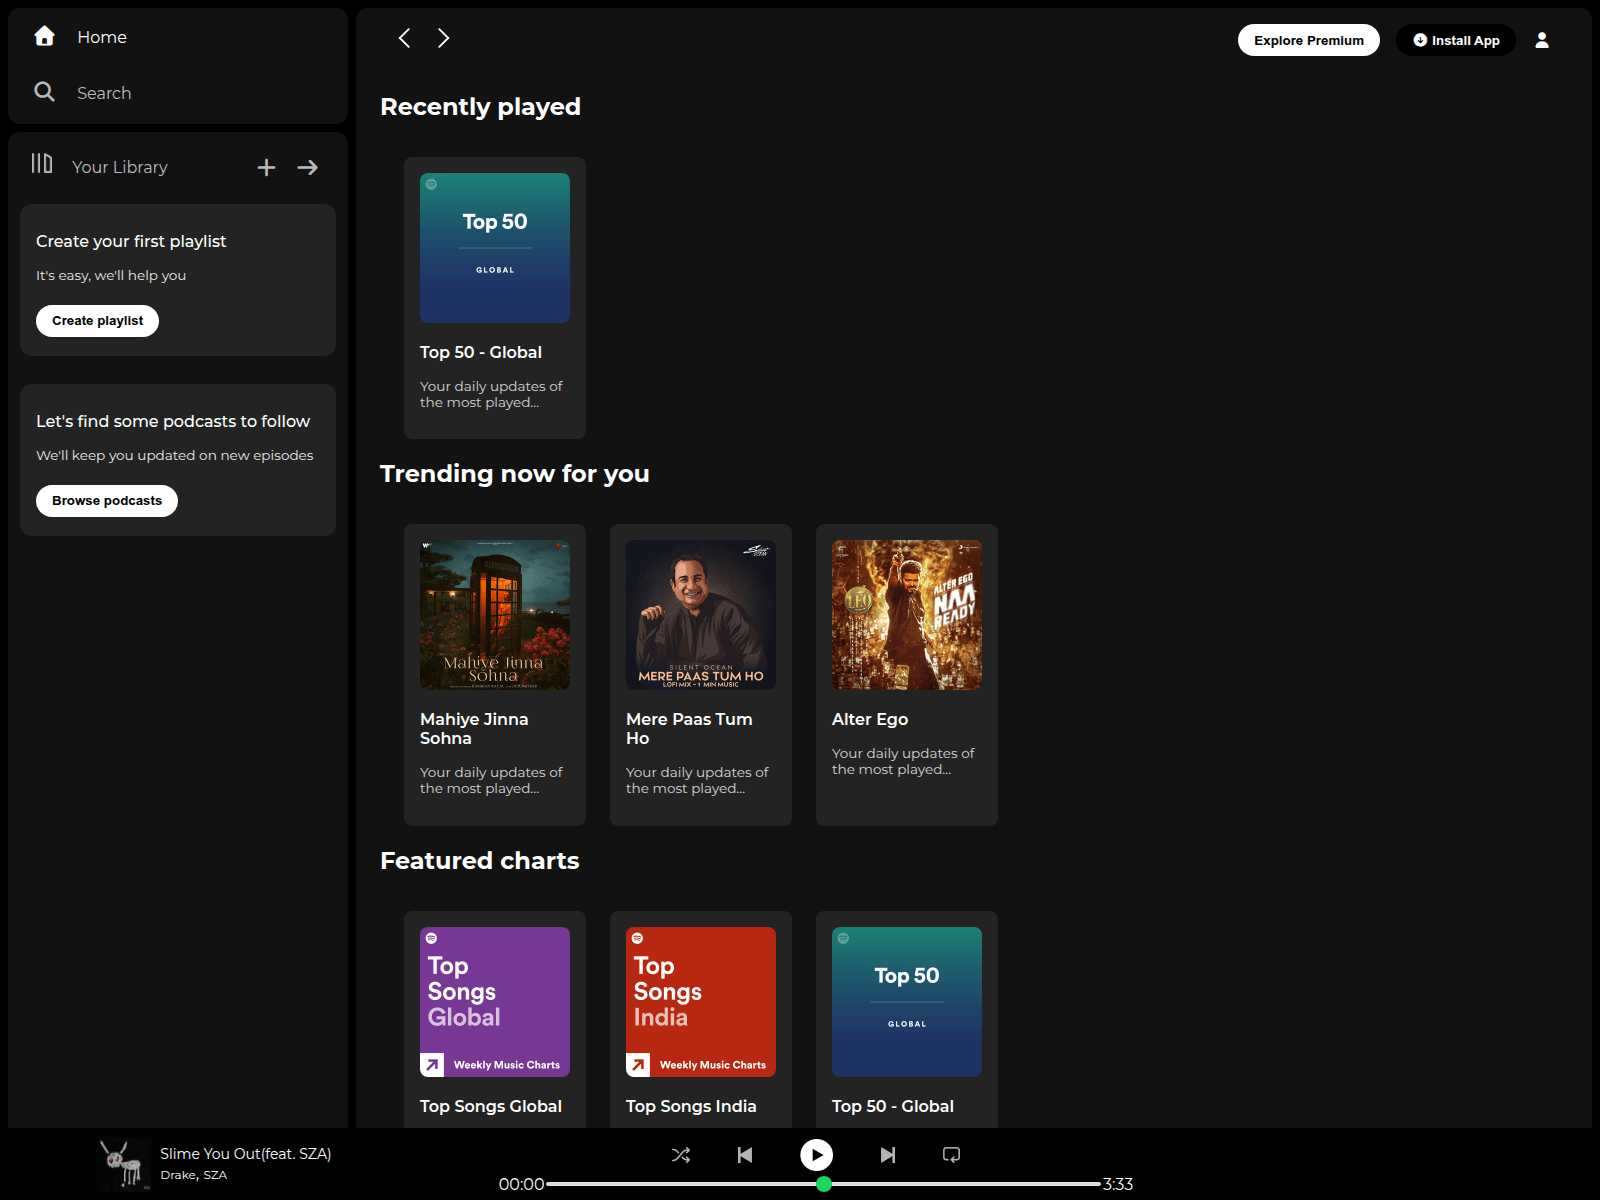Select the Your Library label

120,167
